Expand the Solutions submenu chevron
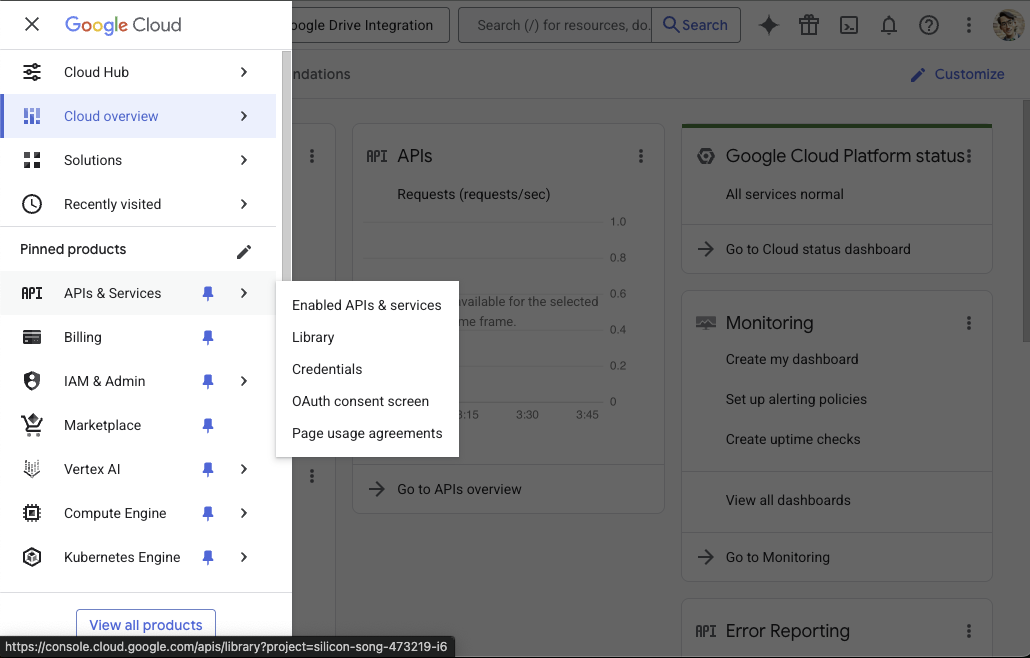1030x658 pixels. (244, 160)
